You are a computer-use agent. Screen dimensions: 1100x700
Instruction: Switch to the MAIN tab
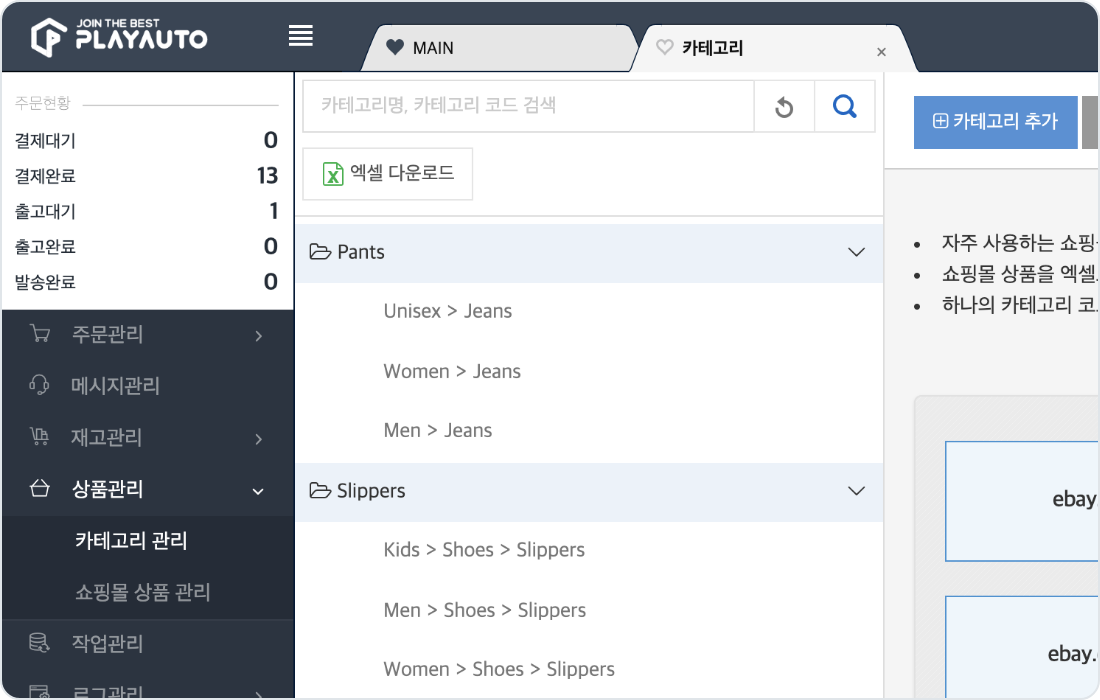[x=432, y=48]
